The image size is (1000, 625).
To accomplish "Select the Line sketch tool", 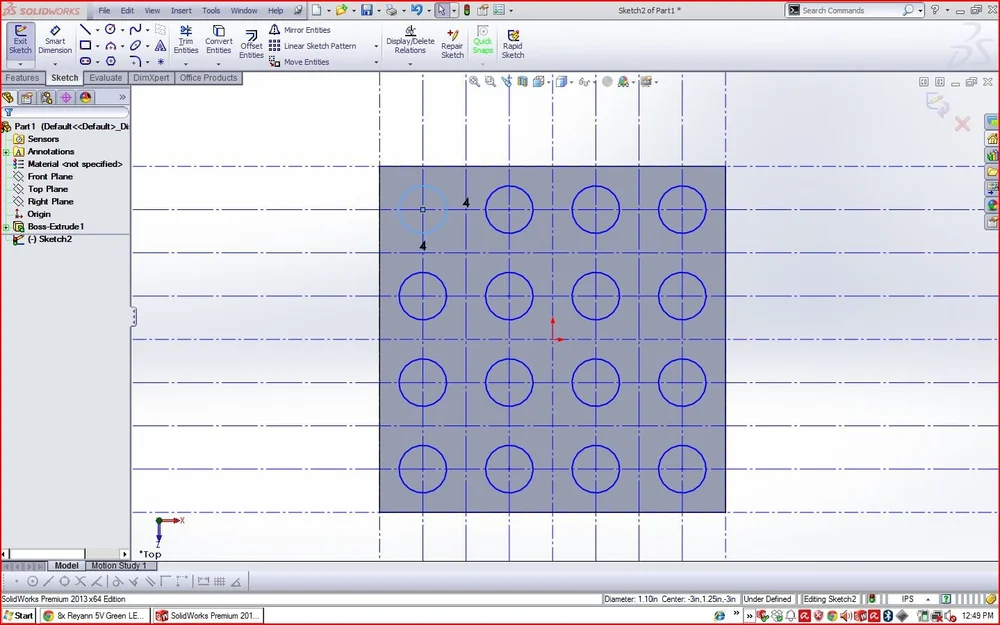I will [x=85, y=29].
